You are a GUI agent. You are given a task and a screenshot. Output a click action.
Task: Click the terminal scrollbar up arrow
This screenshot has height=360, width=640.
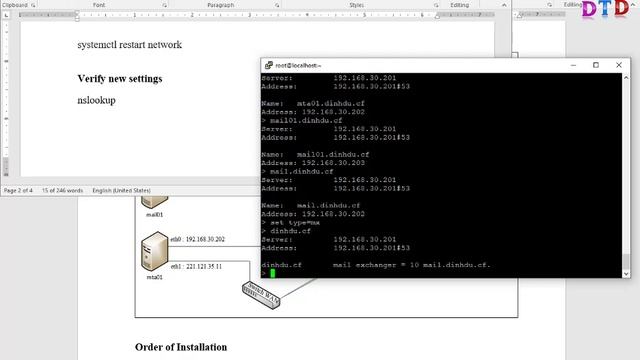[x=626, y=78]
